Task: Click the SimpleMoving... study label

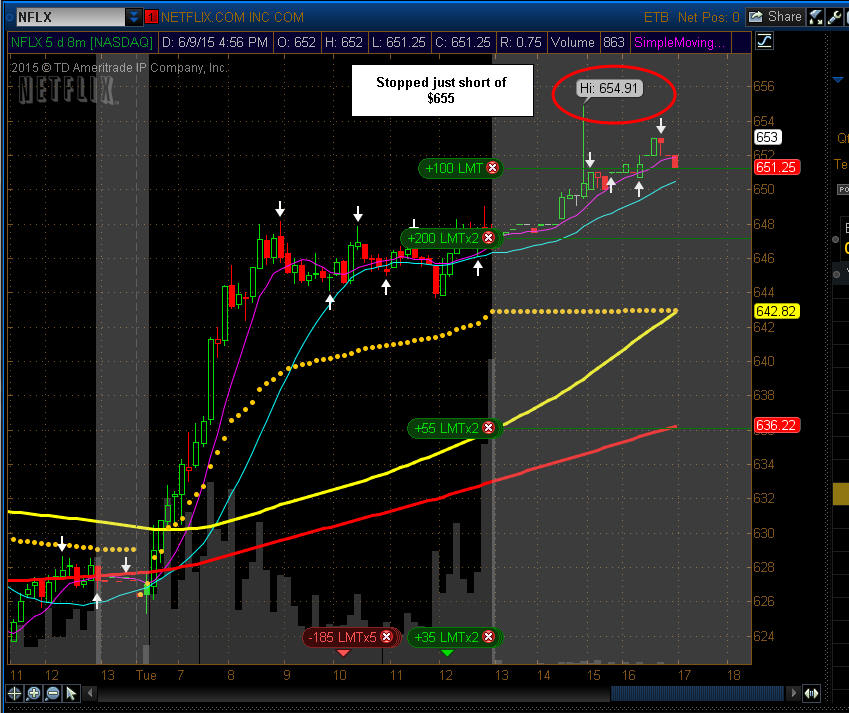Action: point(679,42)
